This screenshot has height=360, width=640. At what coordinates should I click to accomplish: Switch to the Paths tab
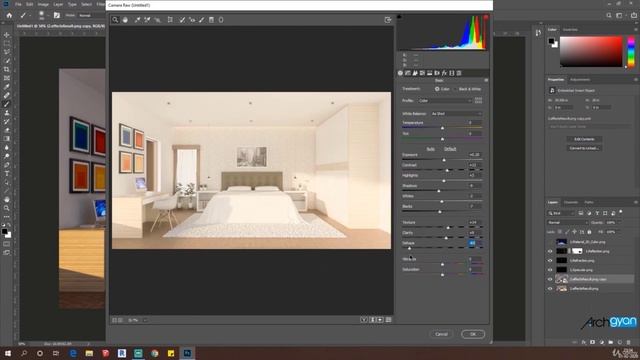(589, 202)
